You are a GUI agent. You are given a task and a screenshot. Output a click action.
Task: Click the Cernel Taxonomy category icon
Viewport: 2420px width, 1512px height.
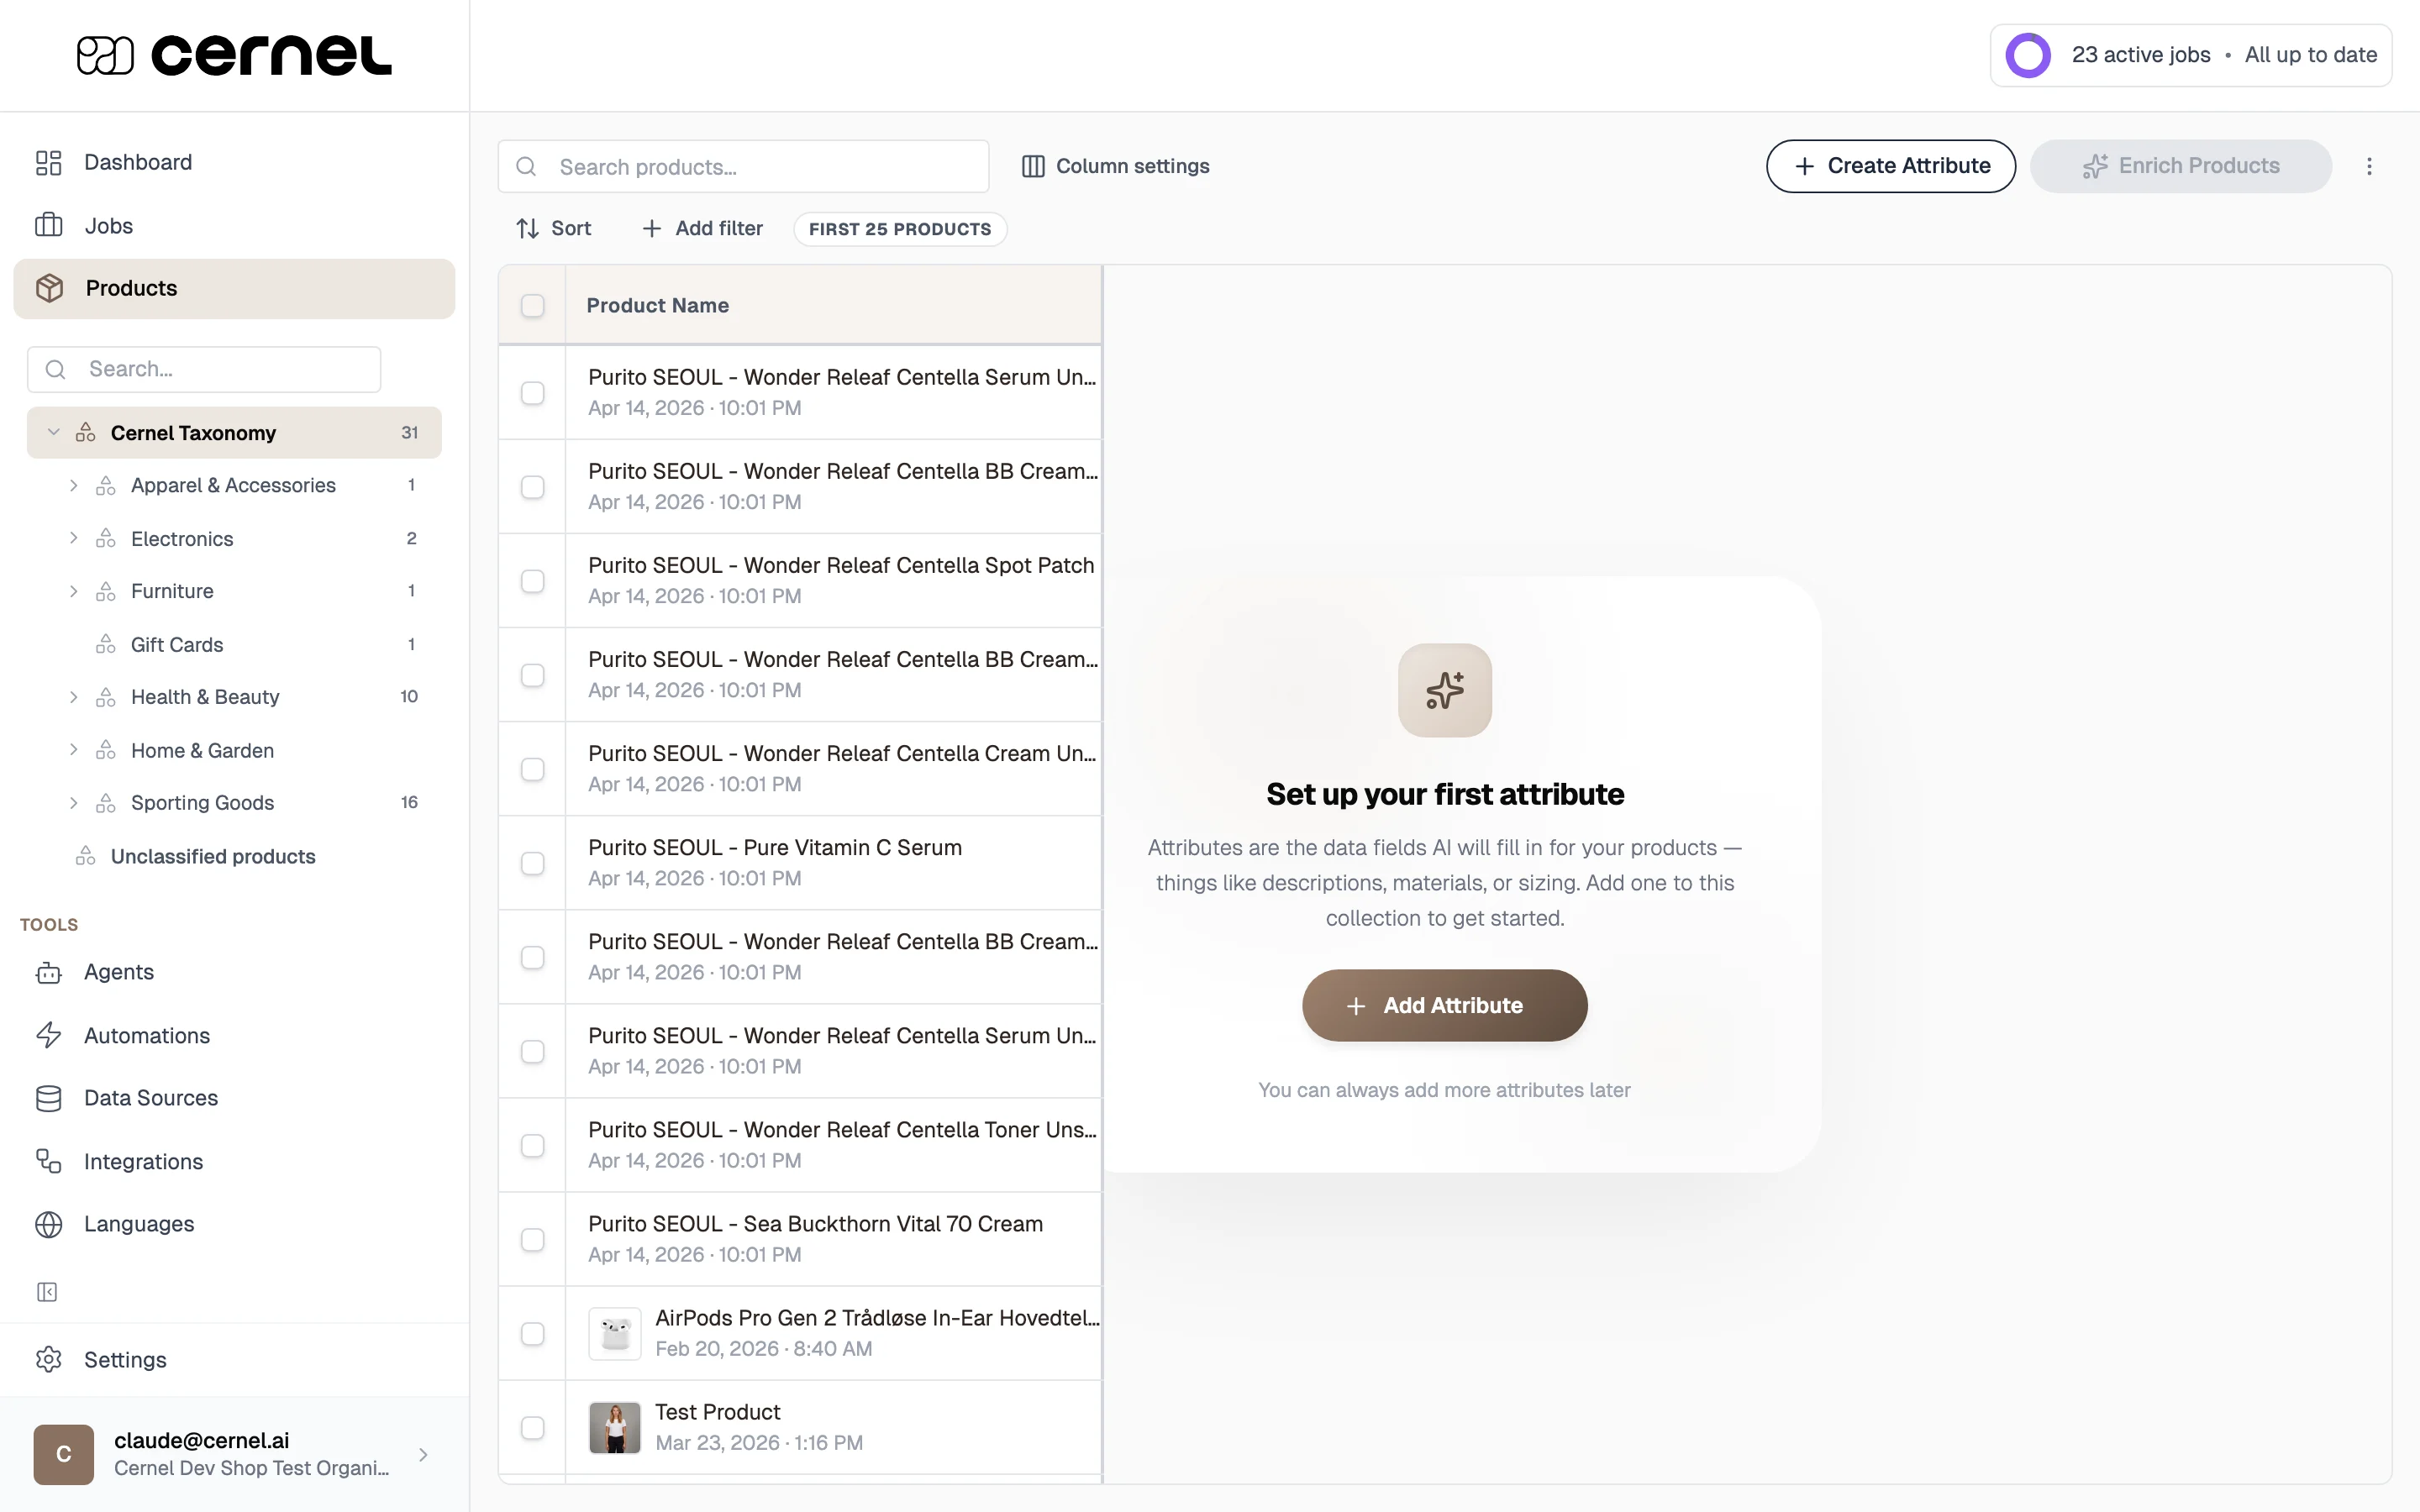[86, 432]
